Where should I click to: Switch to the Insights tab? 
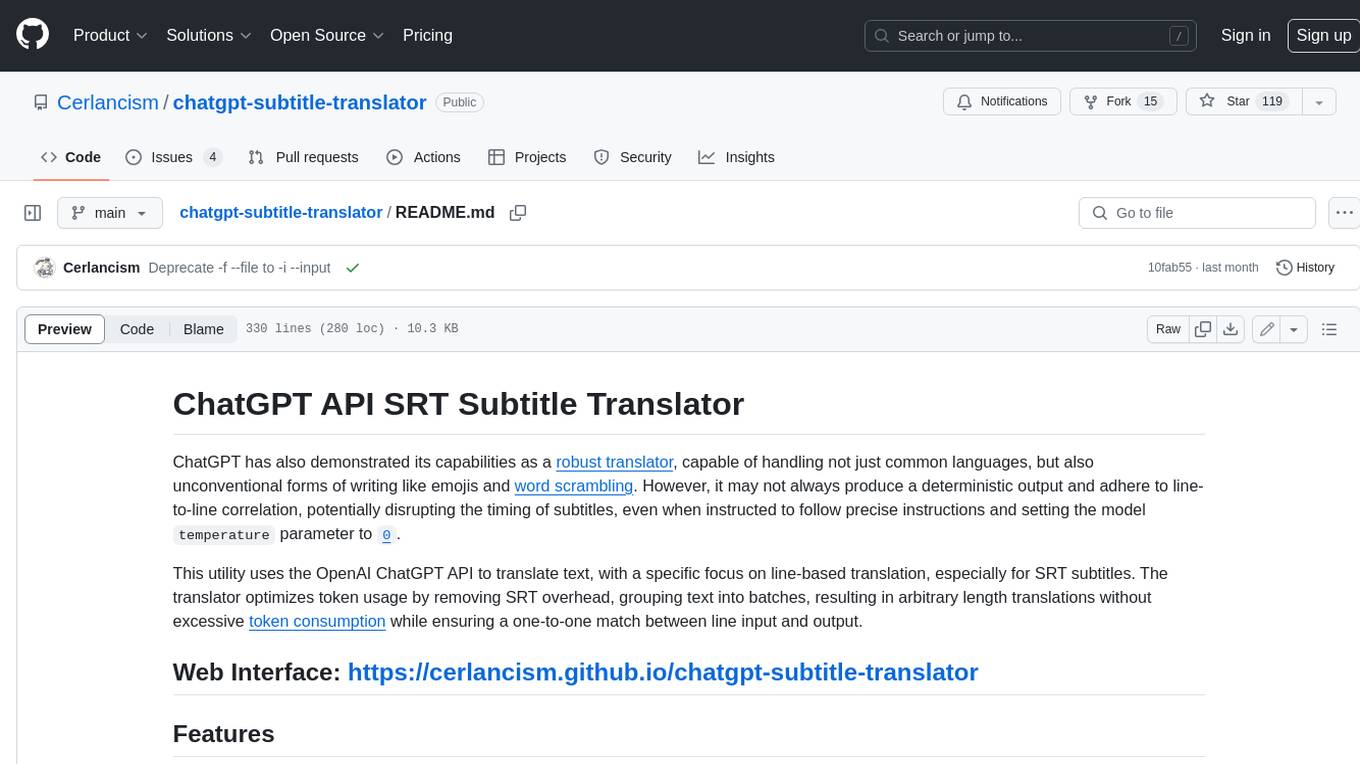(x=736, y=157)
